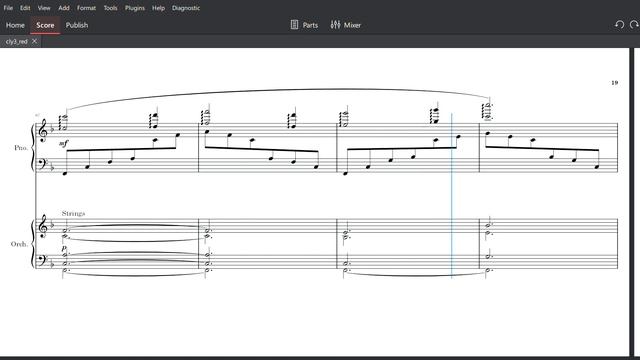Viewport: 640px width, 360px height.
Task: Open the Format menu
Action: 87,8
